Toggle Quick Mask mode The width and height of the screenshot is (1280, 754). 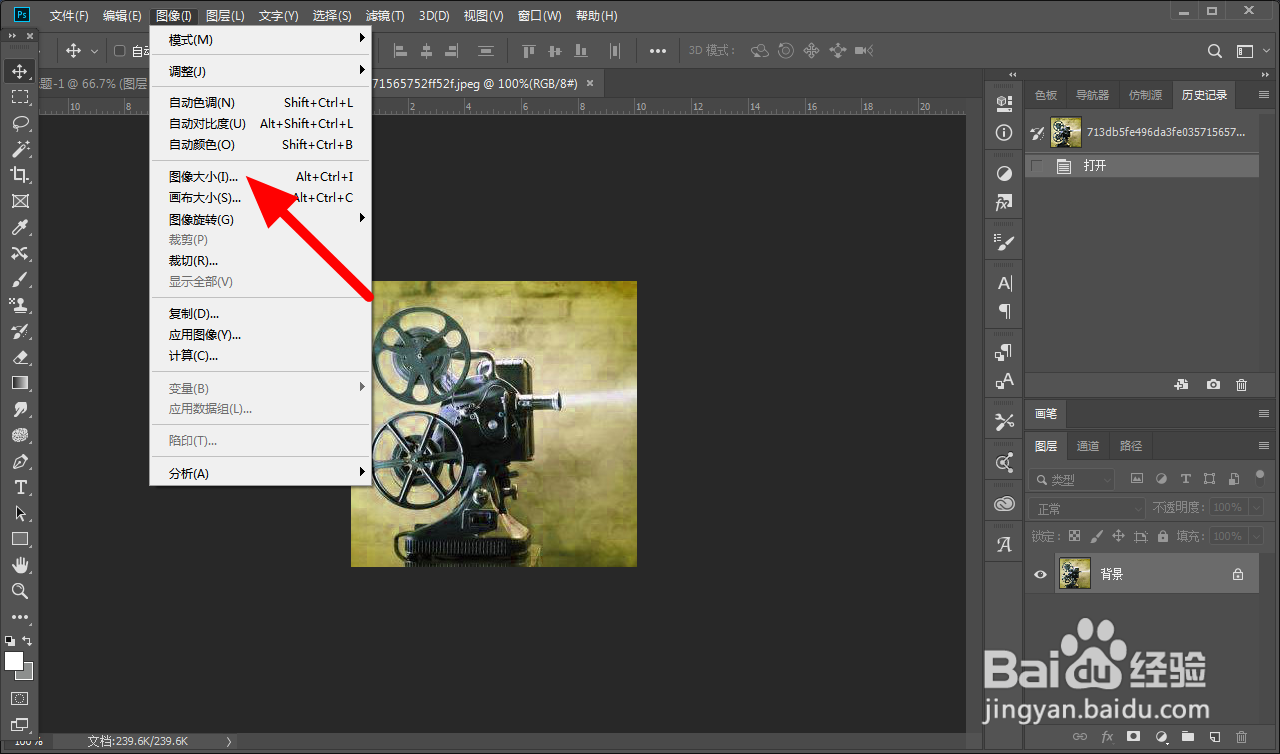pyautogui.click(x=20, y=698)
